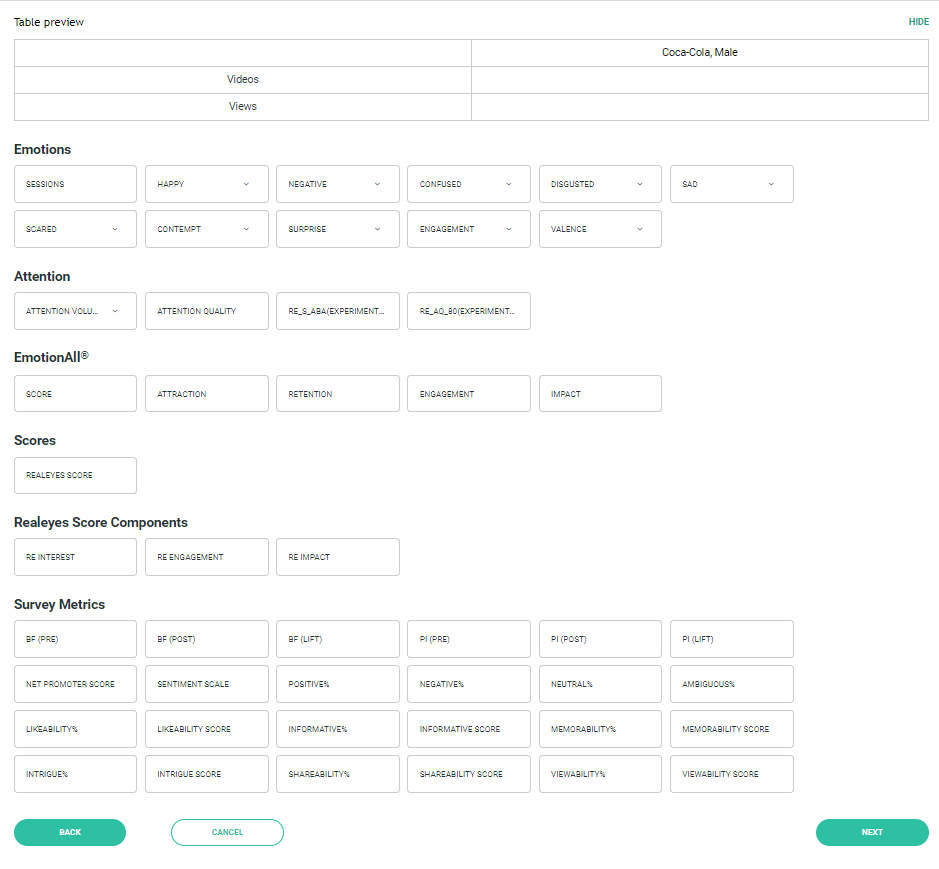Open the Attention Volume dropdown arrow
Image resolution: width=939 pixels, height=869 pixels.
115,311
